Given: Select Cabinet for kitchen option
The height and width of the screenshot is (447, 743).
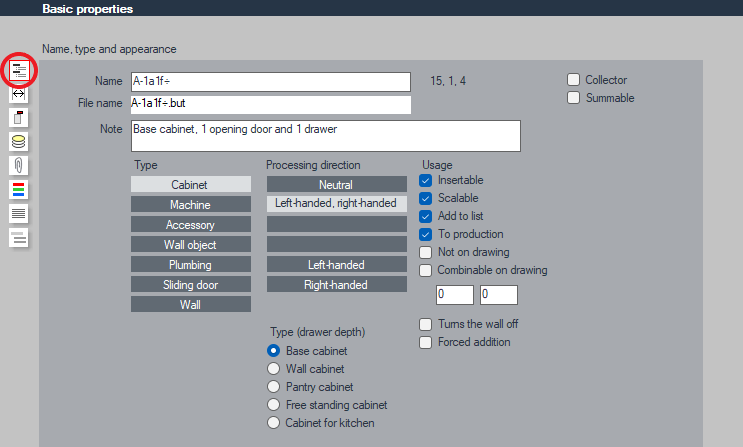Looking at the screenshot, I should click(x=273, y=423).
